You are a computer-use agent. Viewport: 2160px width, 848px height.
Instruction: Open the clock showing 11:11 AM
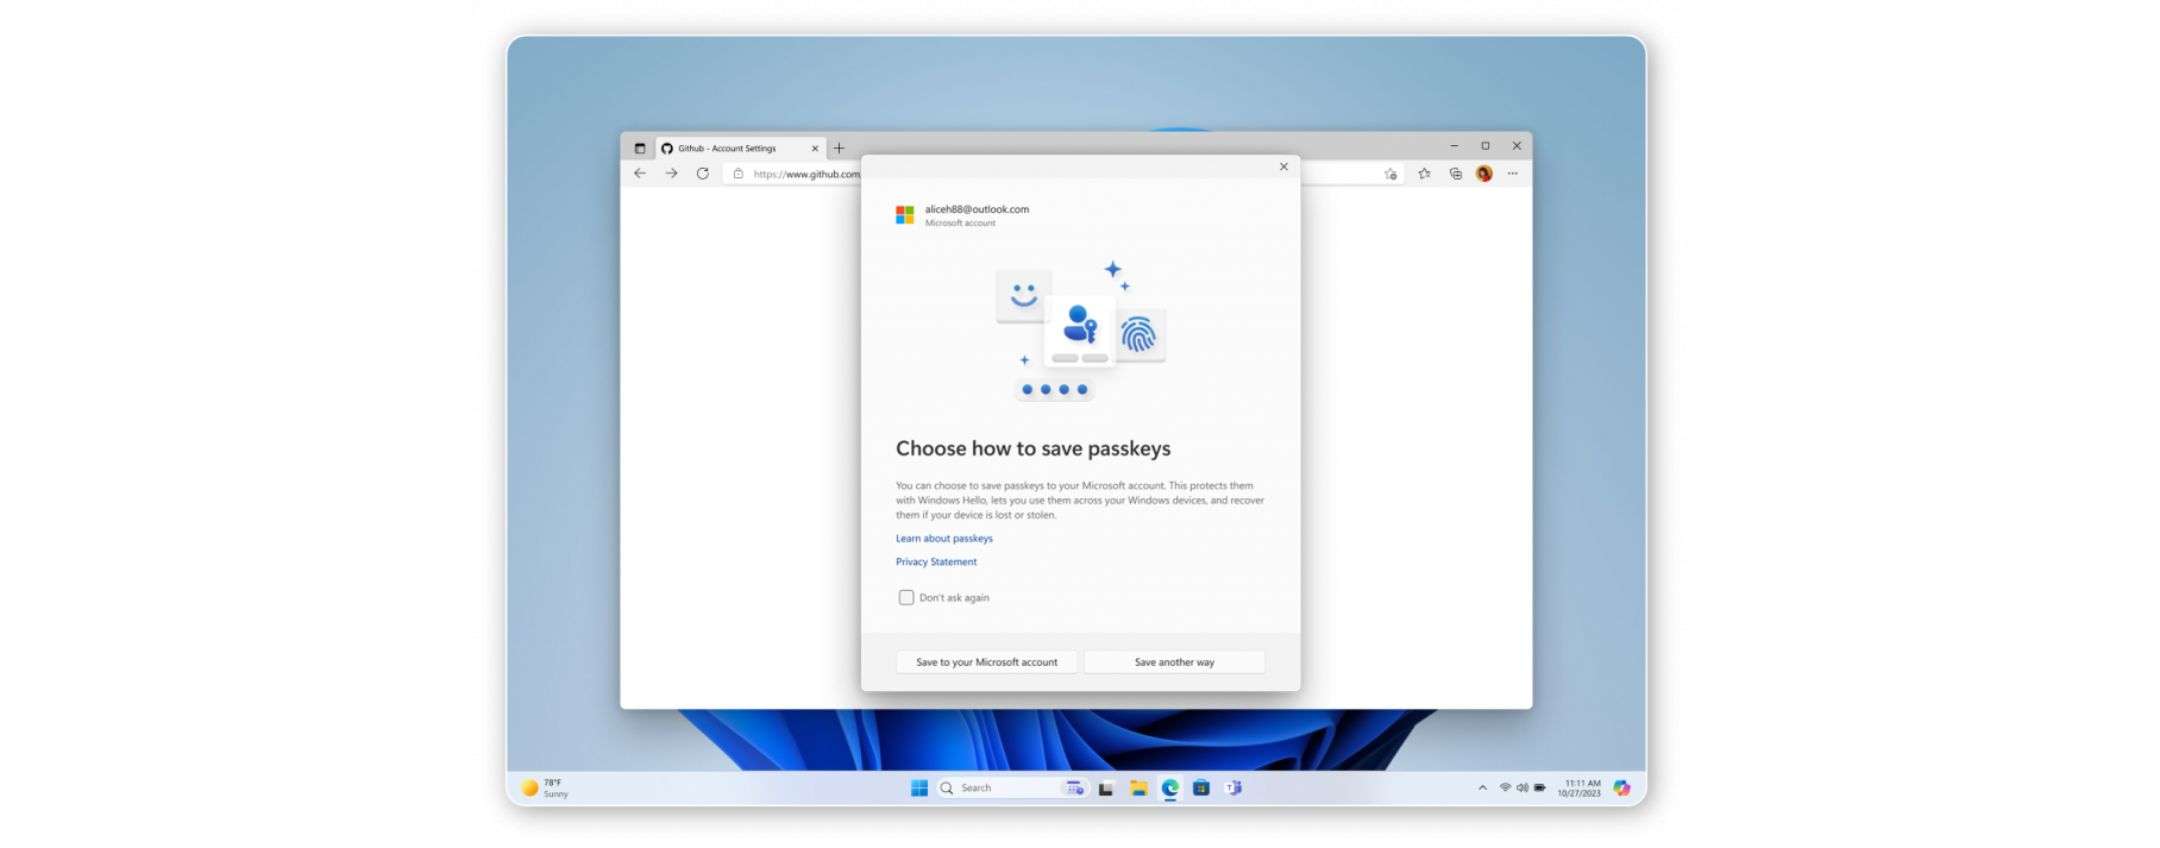(1579, 788)
